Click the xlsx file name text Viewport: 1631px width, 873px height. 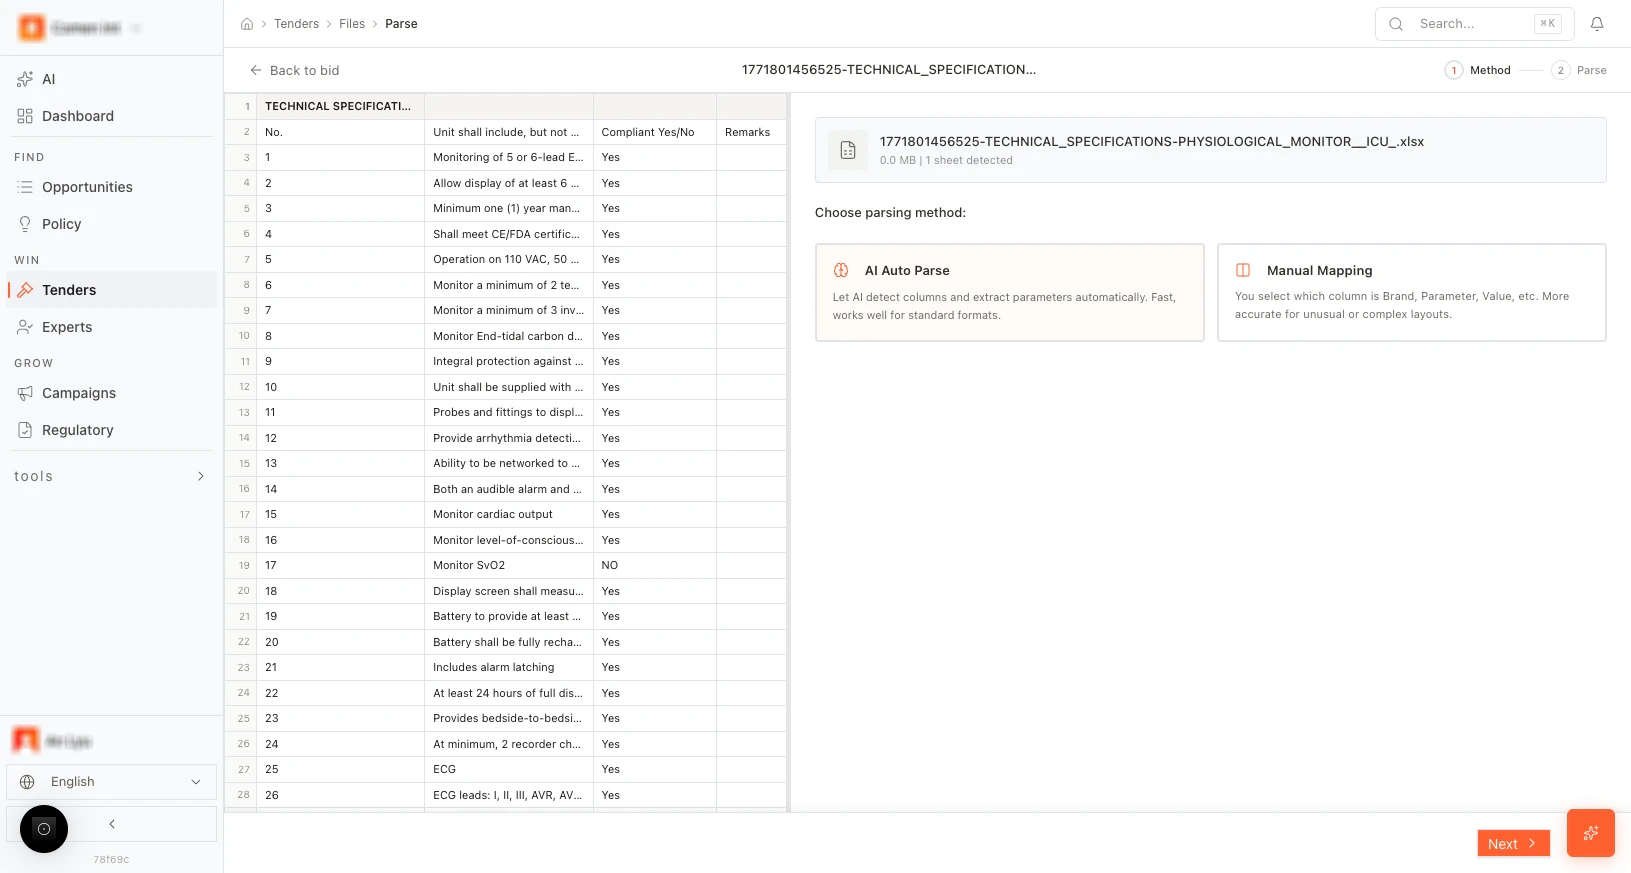tap(1152, 141)
